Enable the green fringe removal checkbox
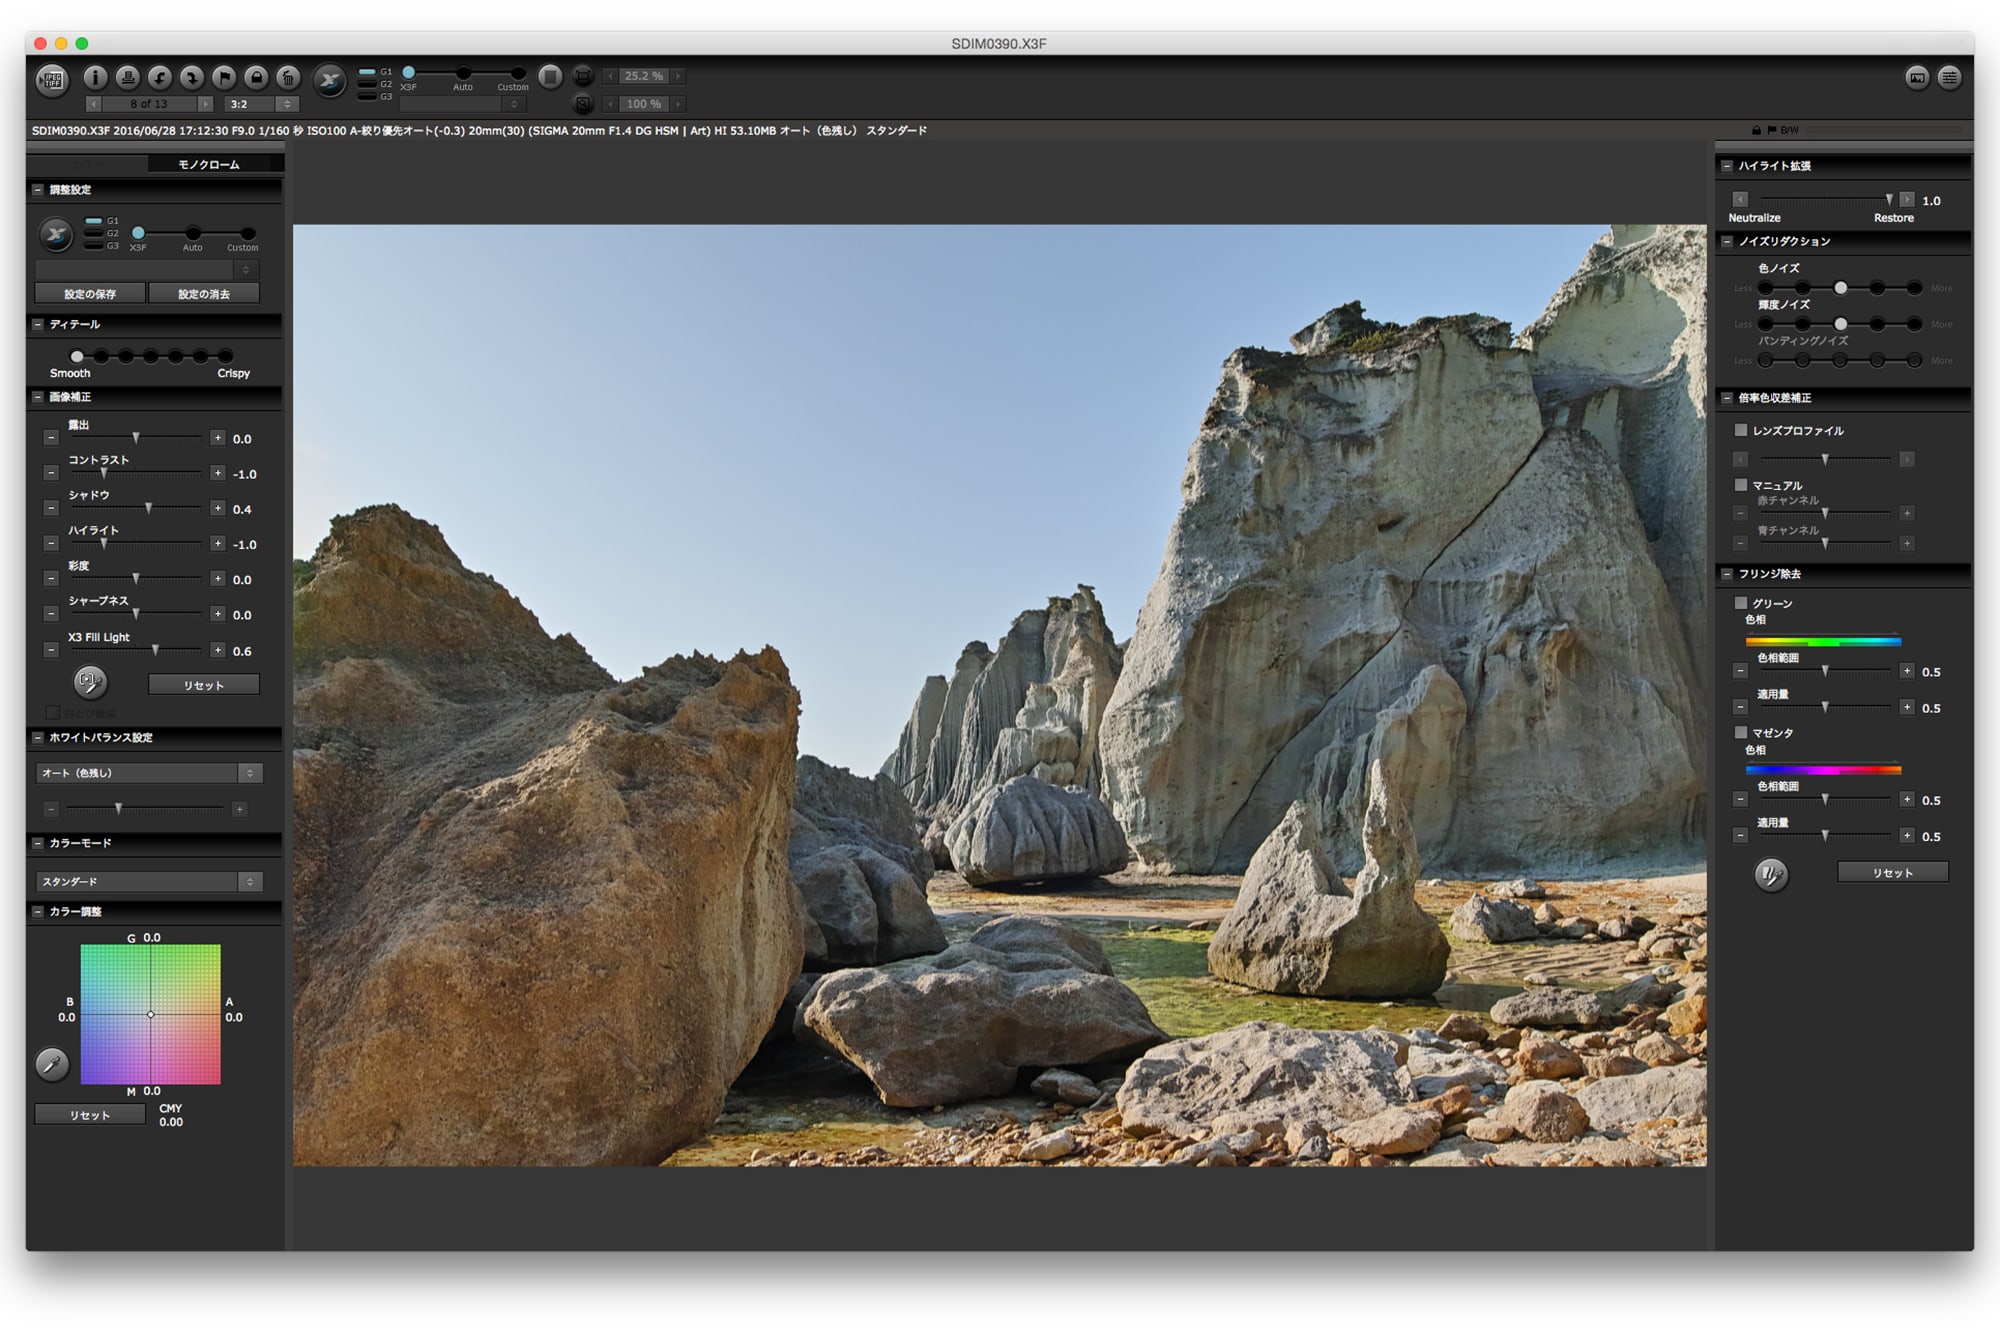This screenshot has height=1333, width=2000. [x=1741, y=603]
